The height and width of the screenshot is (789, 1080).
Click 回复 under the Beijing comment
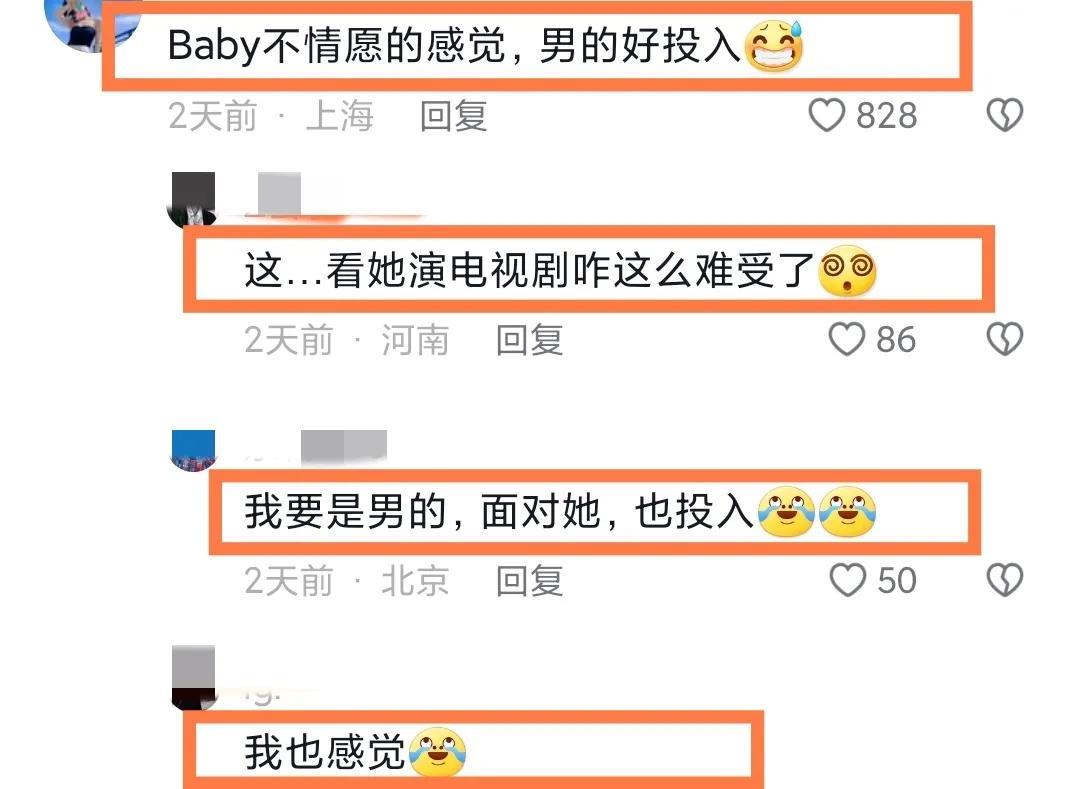[x=530, y=580]
